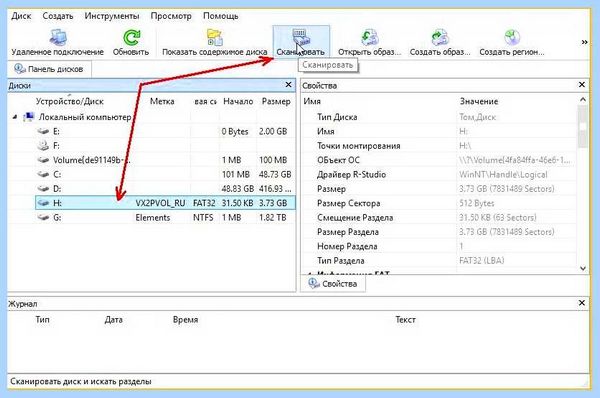This screenshot has height=398, width=600.
Task: Select the Свойства tab at bottom
Action: tap(333, 284)
